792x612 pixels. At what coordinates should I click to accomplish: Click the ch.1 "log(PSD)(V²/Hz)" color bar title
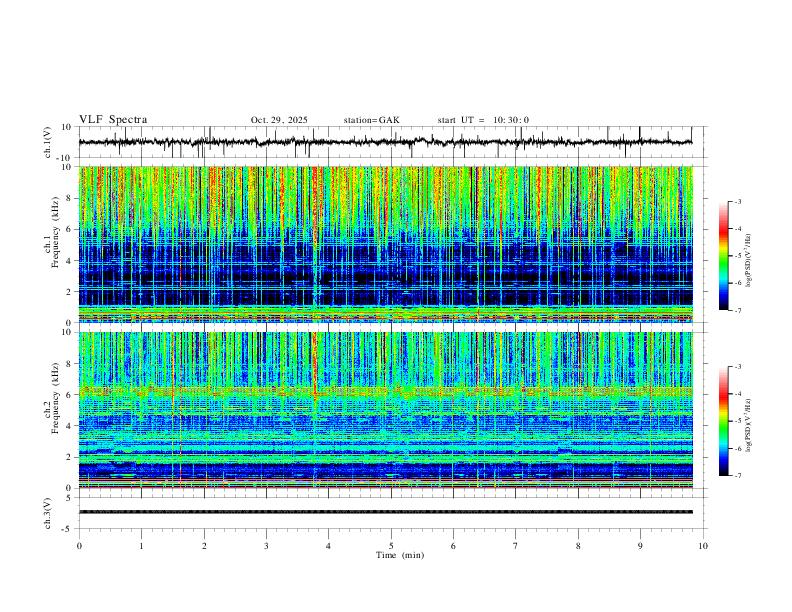coord(749,260)
